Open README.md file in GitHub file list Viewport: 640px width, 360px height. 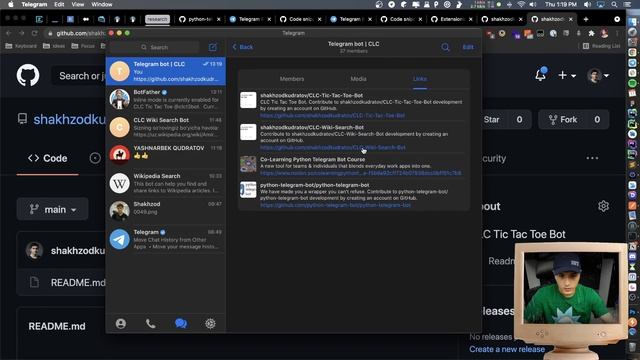pos(78,282)
